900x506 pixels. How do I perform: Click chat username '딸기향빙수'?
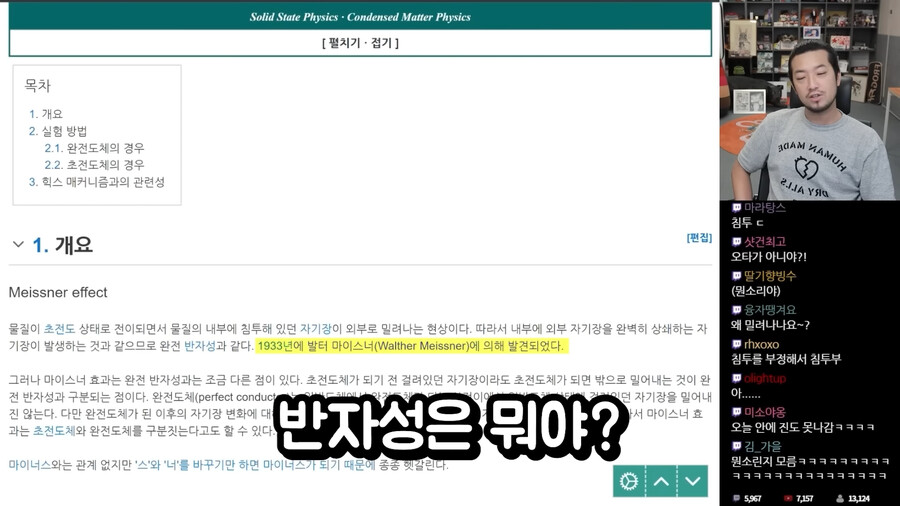tap(770, 276)
